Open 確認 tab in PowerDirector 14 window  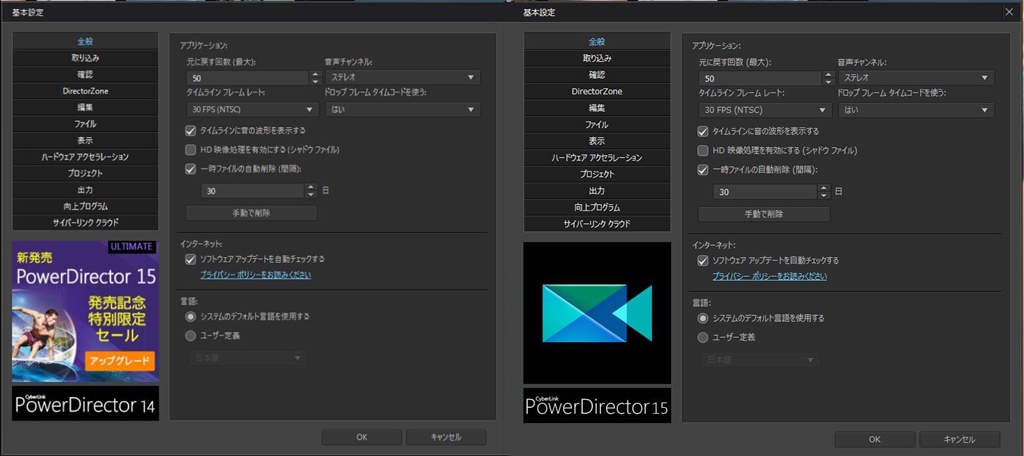[86, 74]
